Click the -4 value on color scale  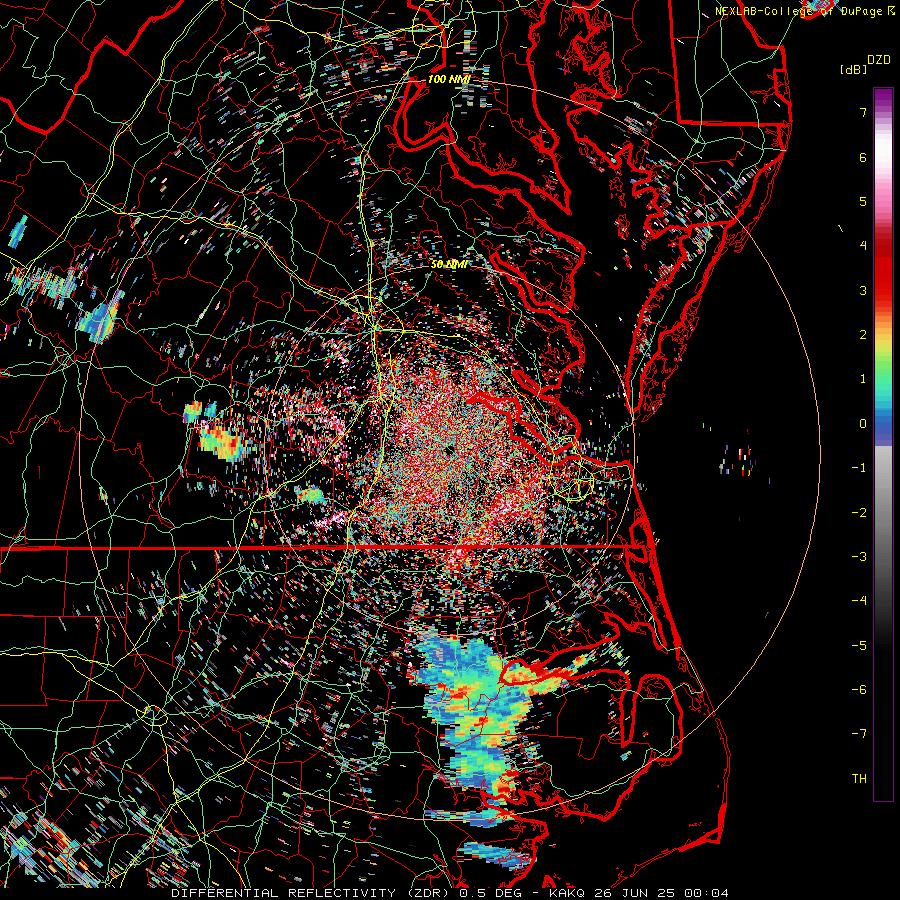coord(859,601)
